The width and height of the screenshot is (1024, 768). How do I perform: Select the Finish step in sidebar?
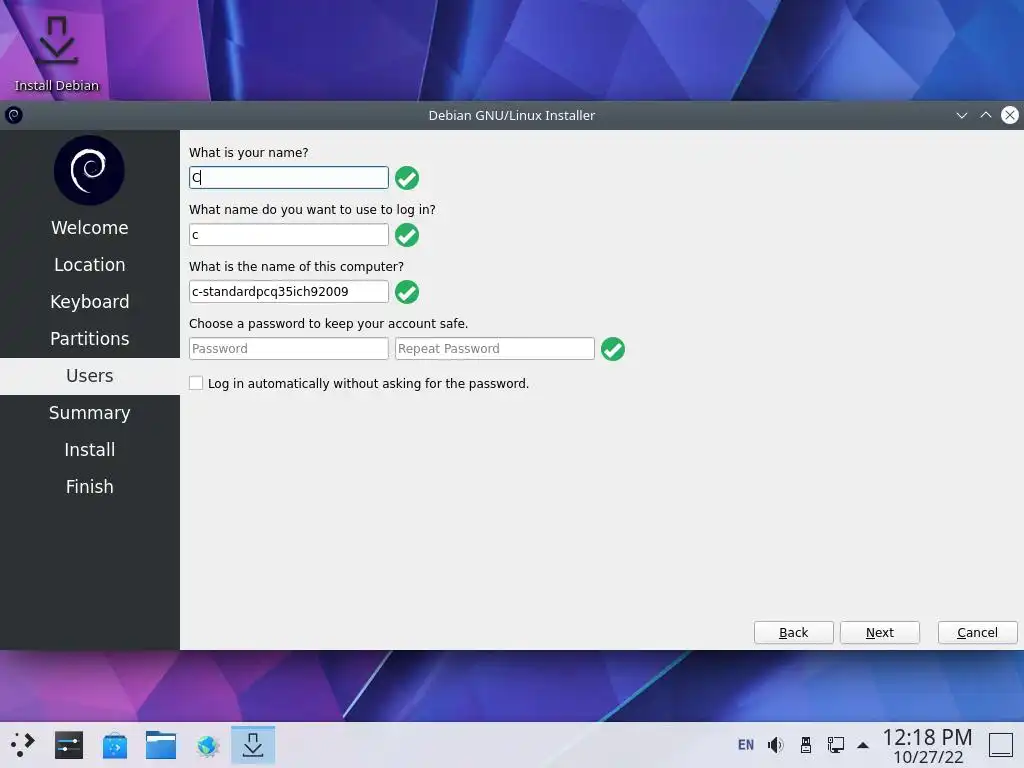click(89, 487)
